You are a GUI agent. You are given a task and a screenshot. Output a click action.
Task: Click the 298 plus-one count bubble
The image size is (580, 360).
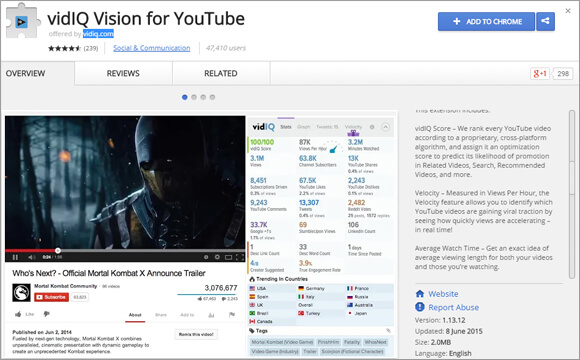coord(563,74)
